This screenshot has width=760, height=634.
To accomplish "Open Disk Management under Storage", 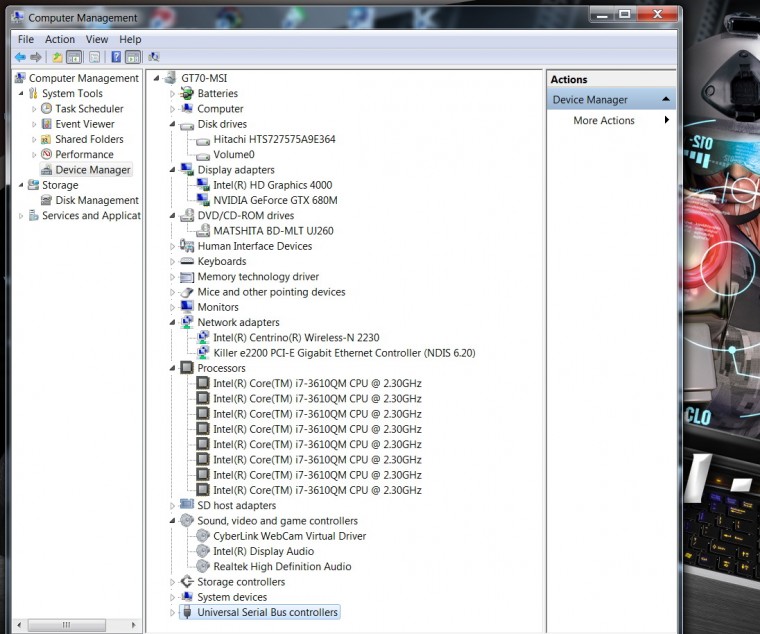I will tap(97, 200).
